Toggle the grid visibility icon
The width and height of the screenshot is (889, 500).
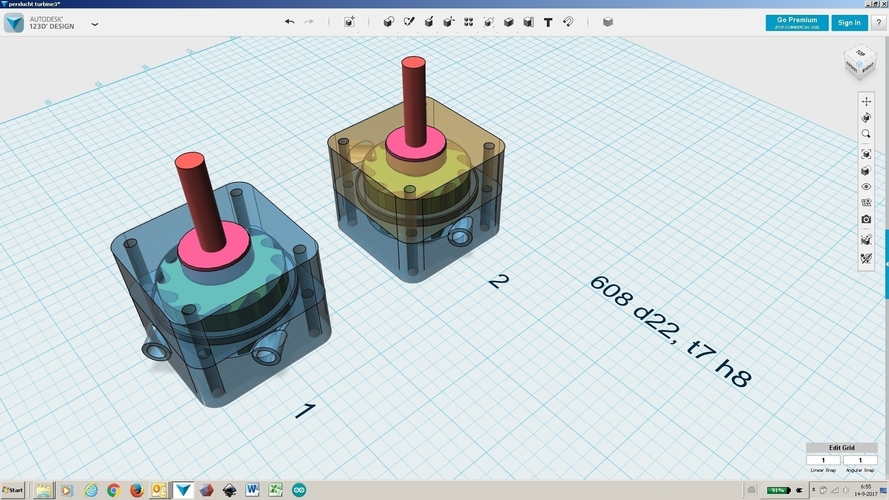pos(866,203)
